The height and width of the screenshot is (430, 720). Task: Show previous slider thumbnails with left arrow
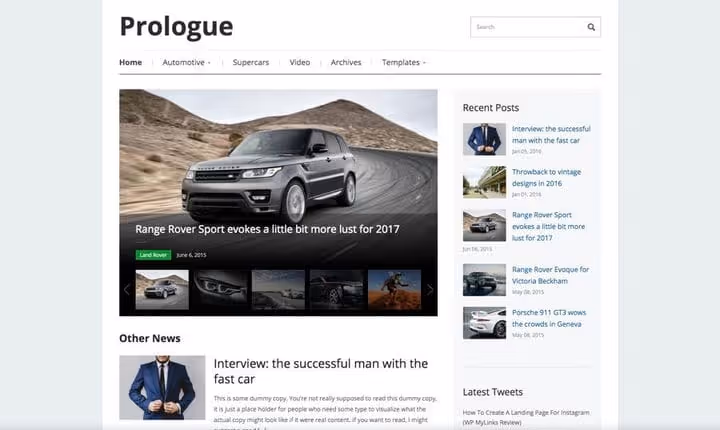tap(127, 289)
